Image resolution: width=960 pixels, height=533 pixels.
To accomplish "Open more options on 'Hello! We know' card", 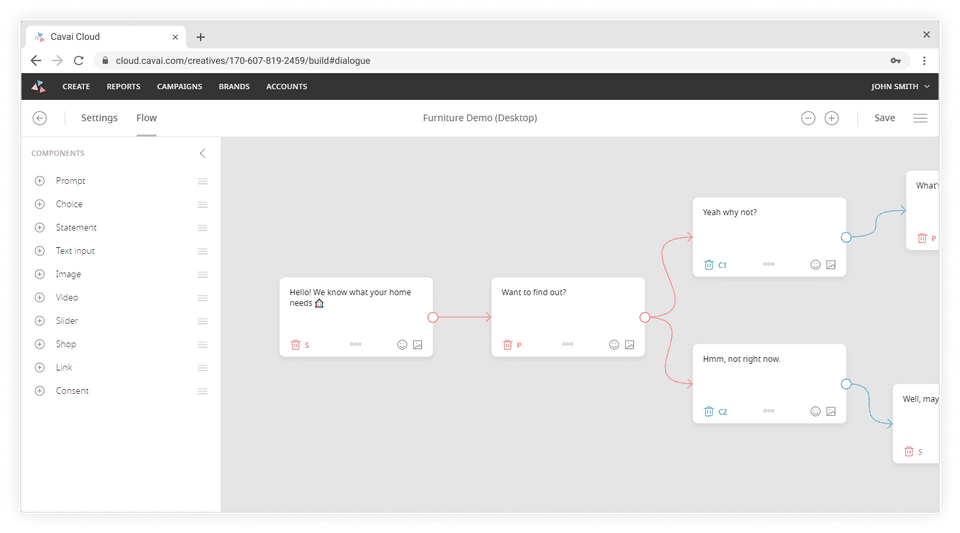I will pos(356,345).
